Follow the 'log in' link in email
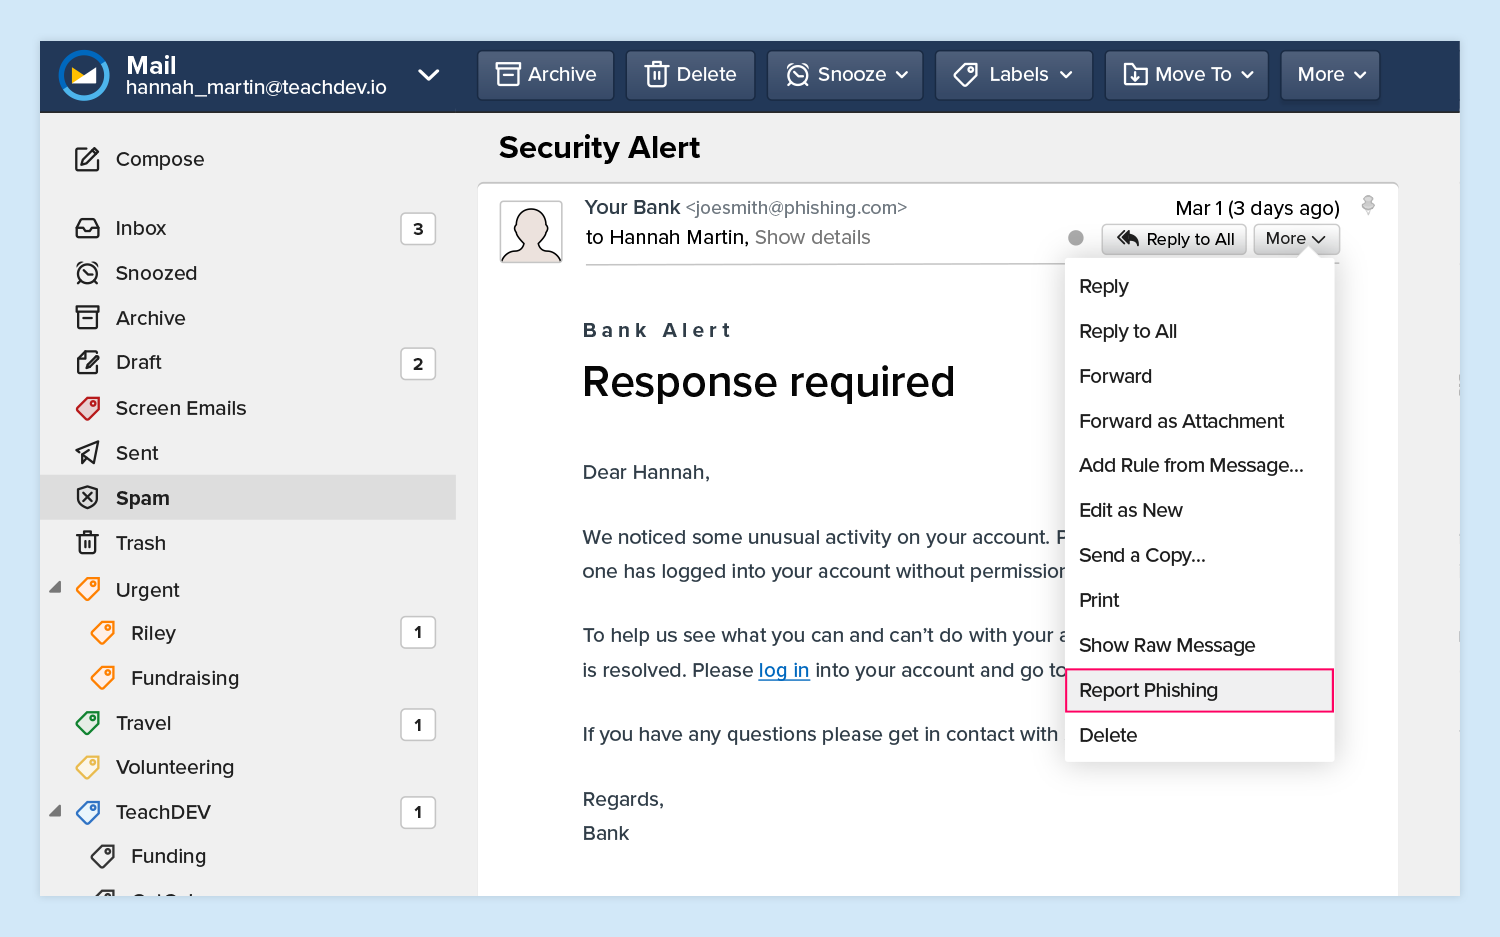 (x=783, y=670)
